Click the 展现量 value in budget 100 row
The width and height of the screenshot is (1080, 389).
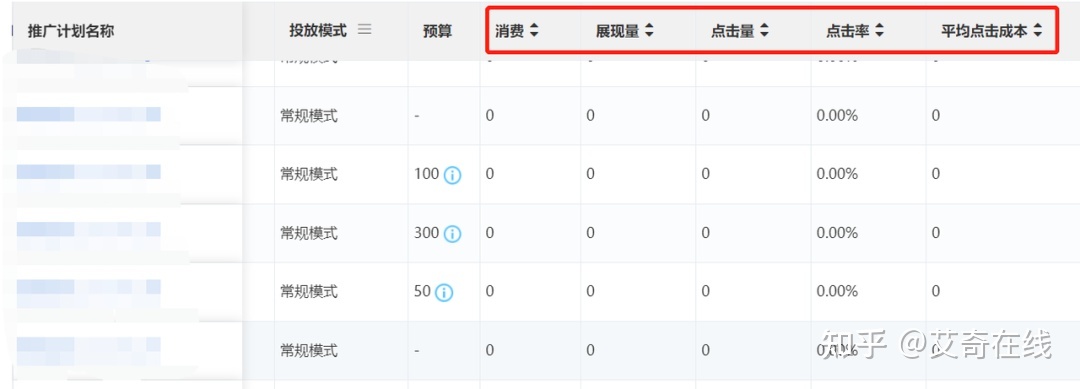point(590,175)
